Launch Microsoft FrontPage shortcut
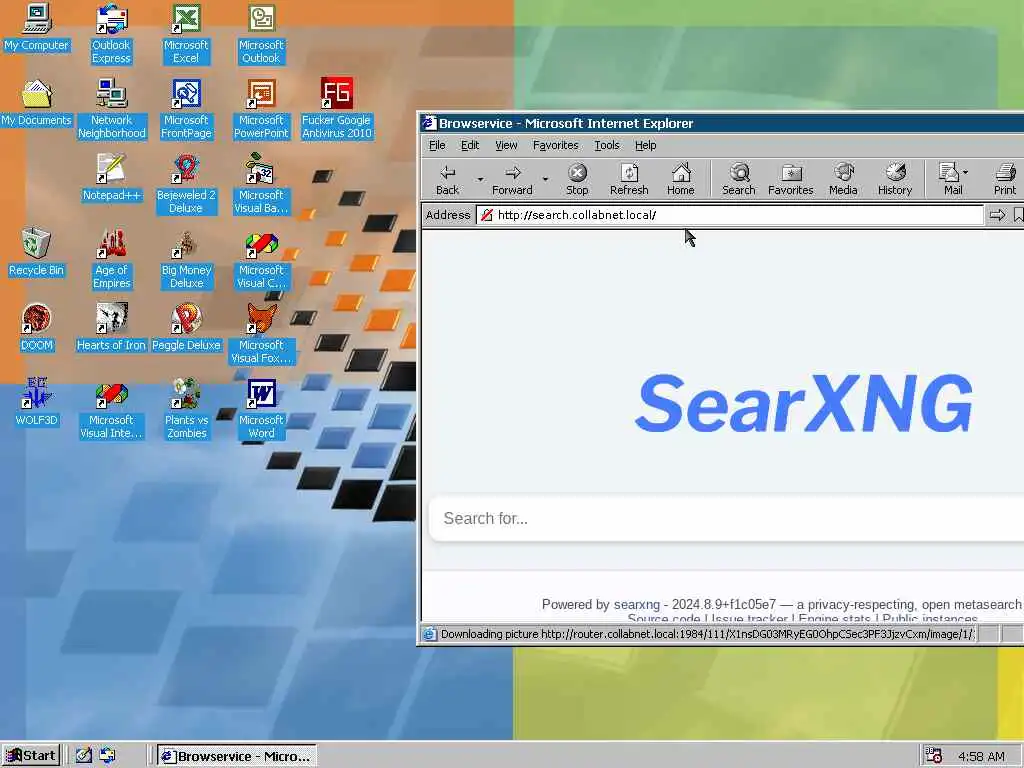The height and width of the screenshot is (768, 1024). (186, 109)
